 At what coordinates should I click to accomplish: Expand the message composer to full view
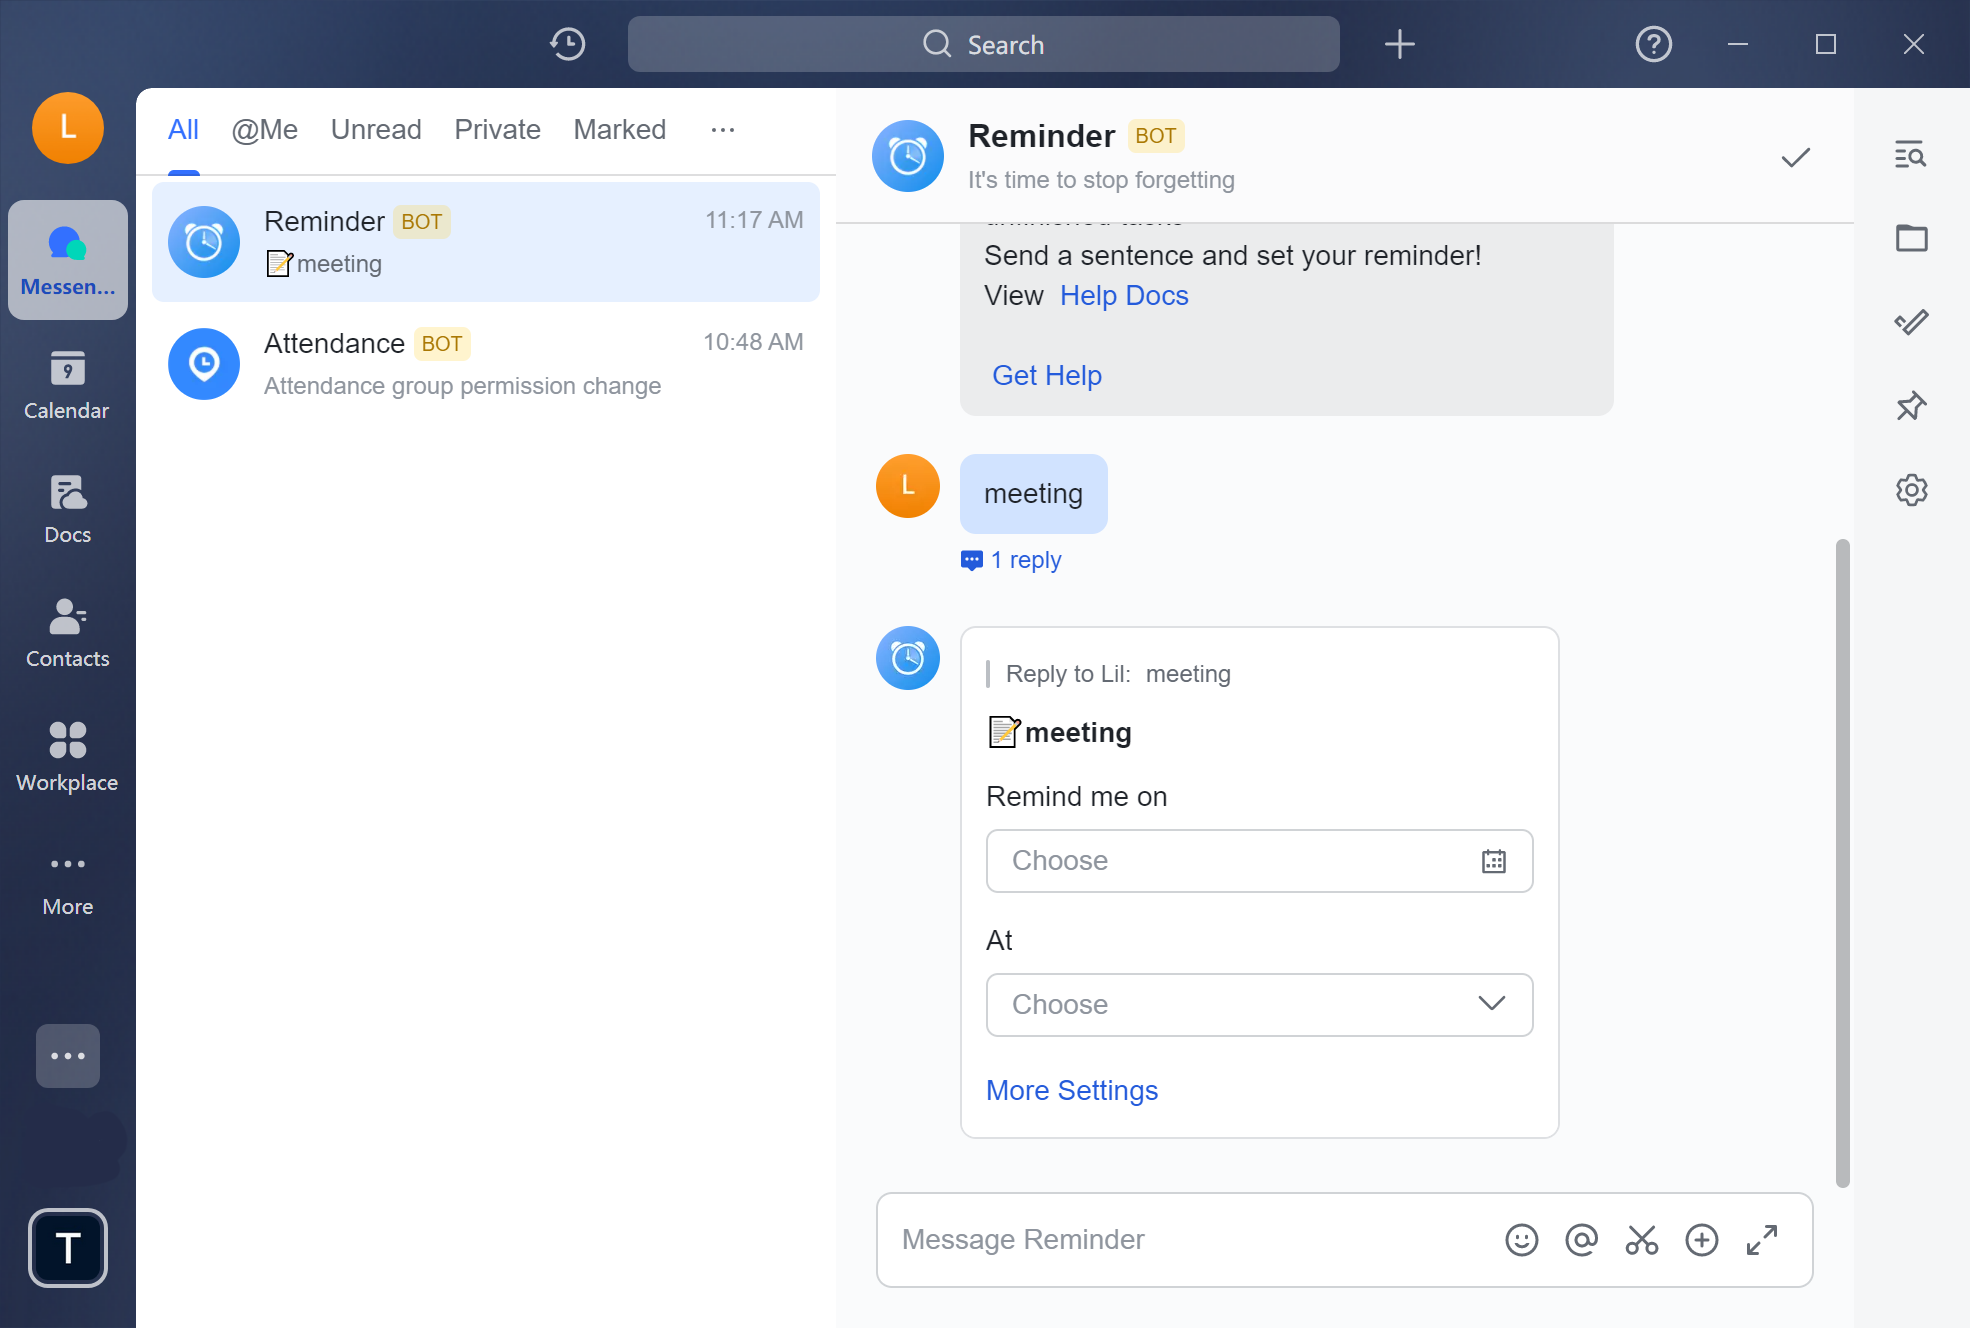coord(1761,1240)
